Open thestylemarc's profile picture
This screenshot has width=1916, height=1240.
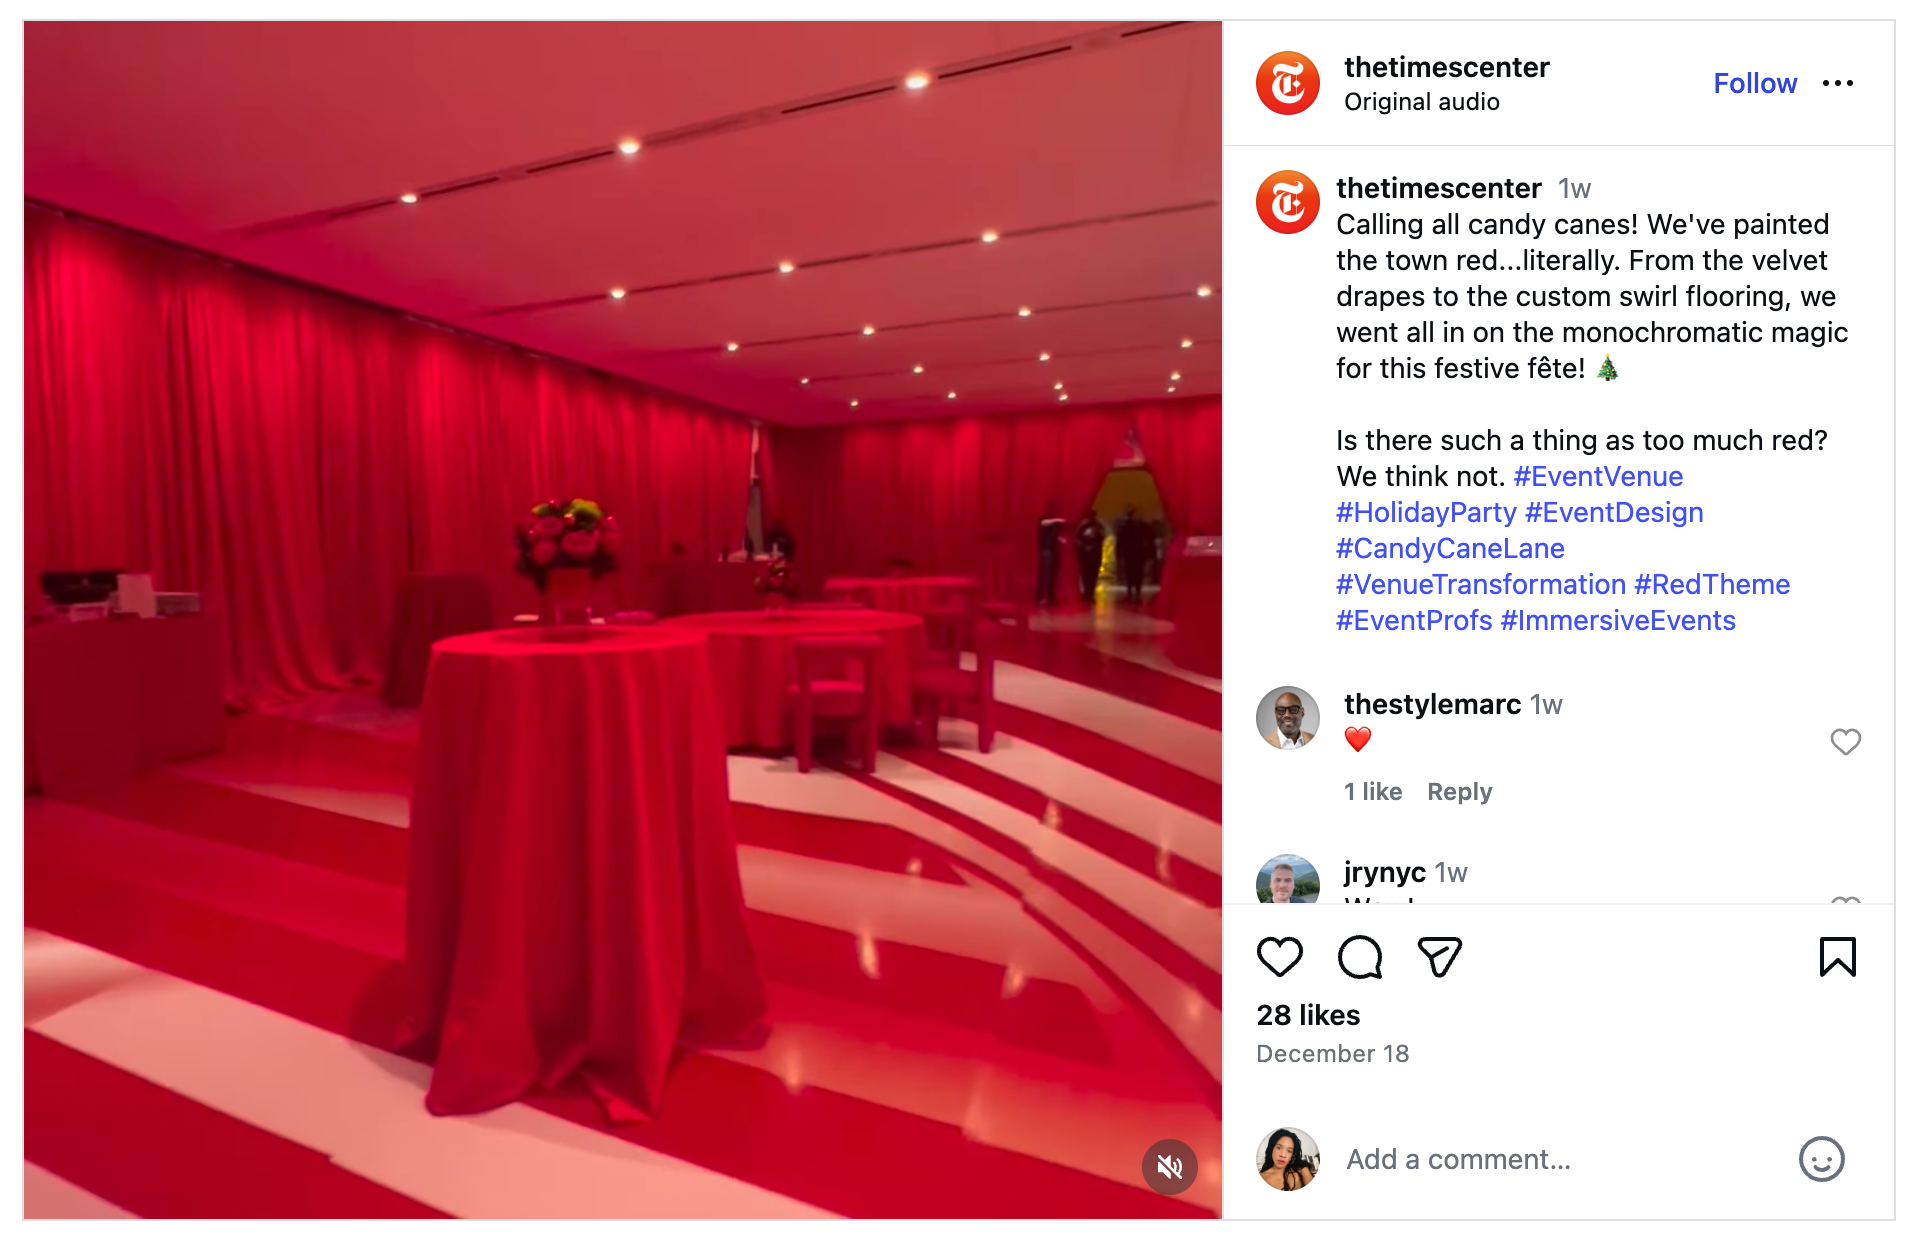click(x=1288, y=718)
